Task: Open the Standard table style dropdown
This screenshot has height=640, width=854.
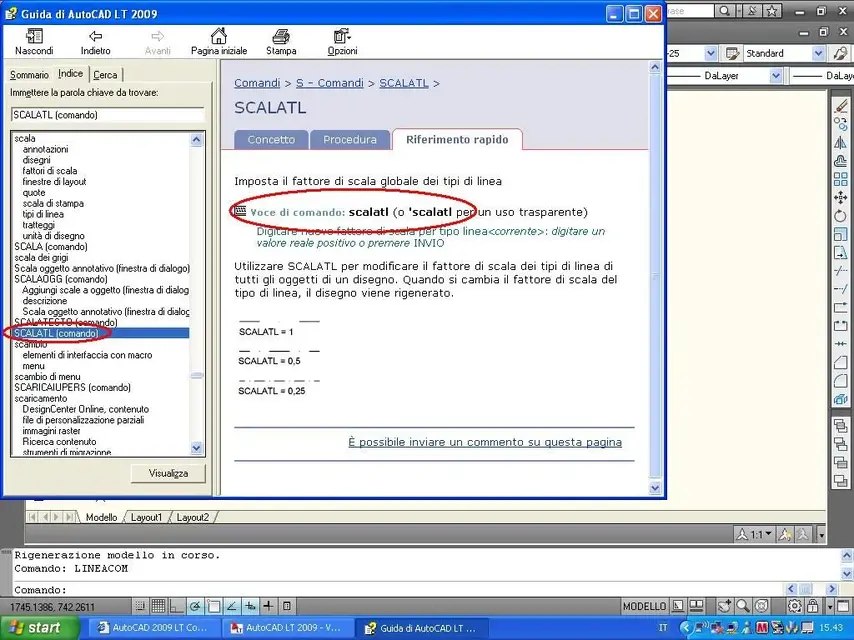Action: tap(818, 53)
